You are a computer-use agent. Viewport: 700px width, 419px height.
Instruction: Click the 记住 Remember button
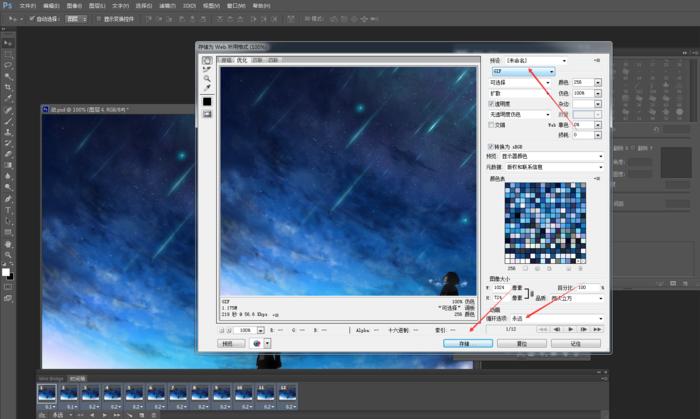tap(576, 344)
